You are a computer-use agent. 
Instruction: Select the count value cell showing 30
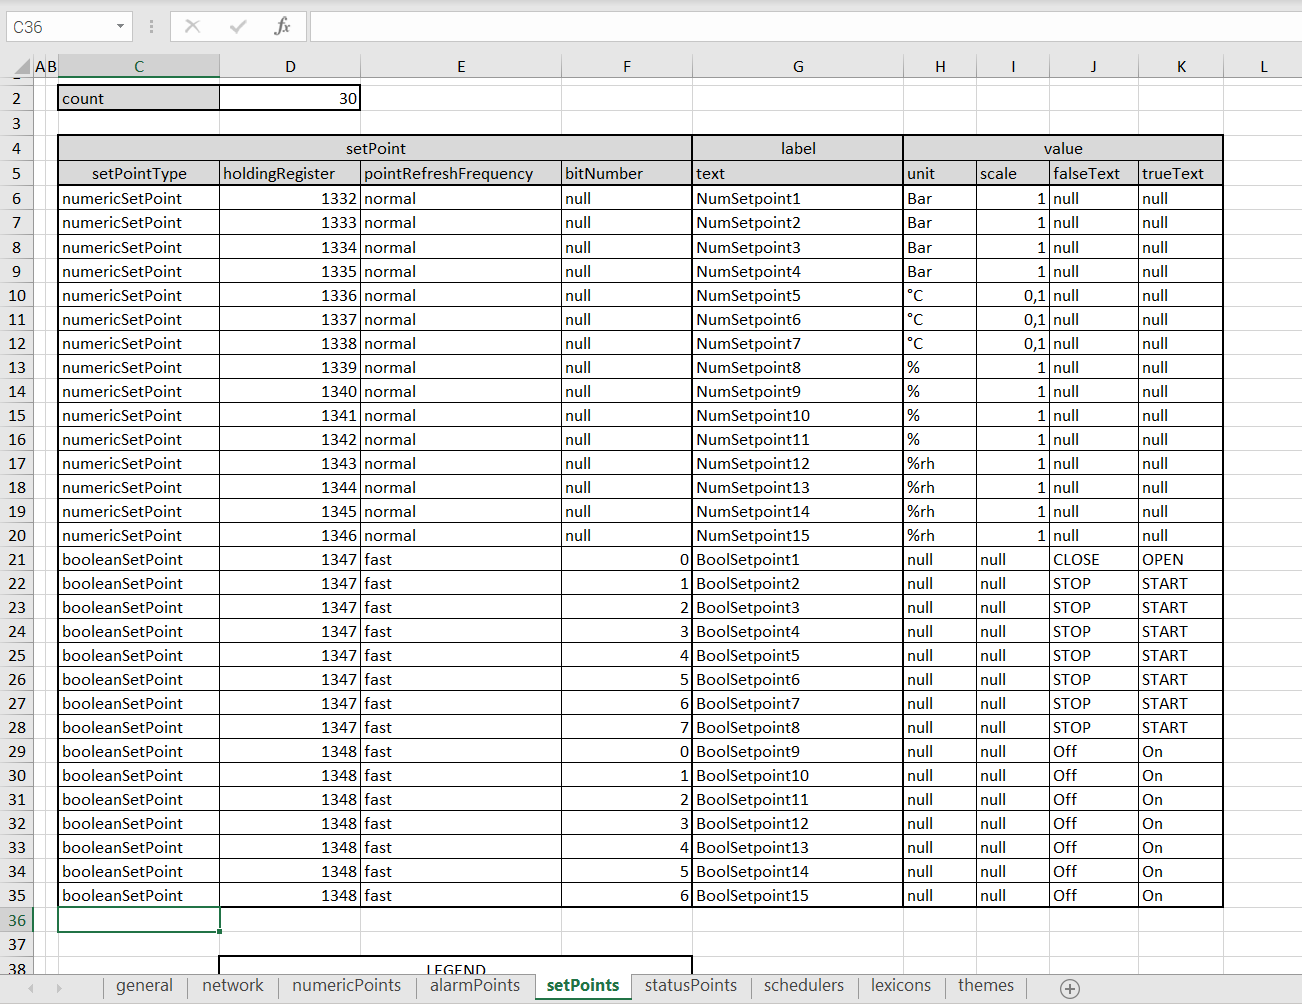click(289, 98)
